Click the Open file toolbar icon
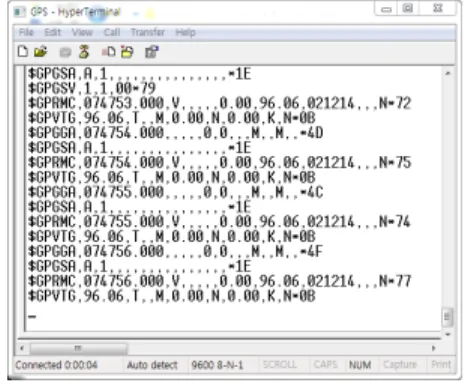The width and height of the screenshot is (468, 386). pyautogui.click(x=41, y=52)
